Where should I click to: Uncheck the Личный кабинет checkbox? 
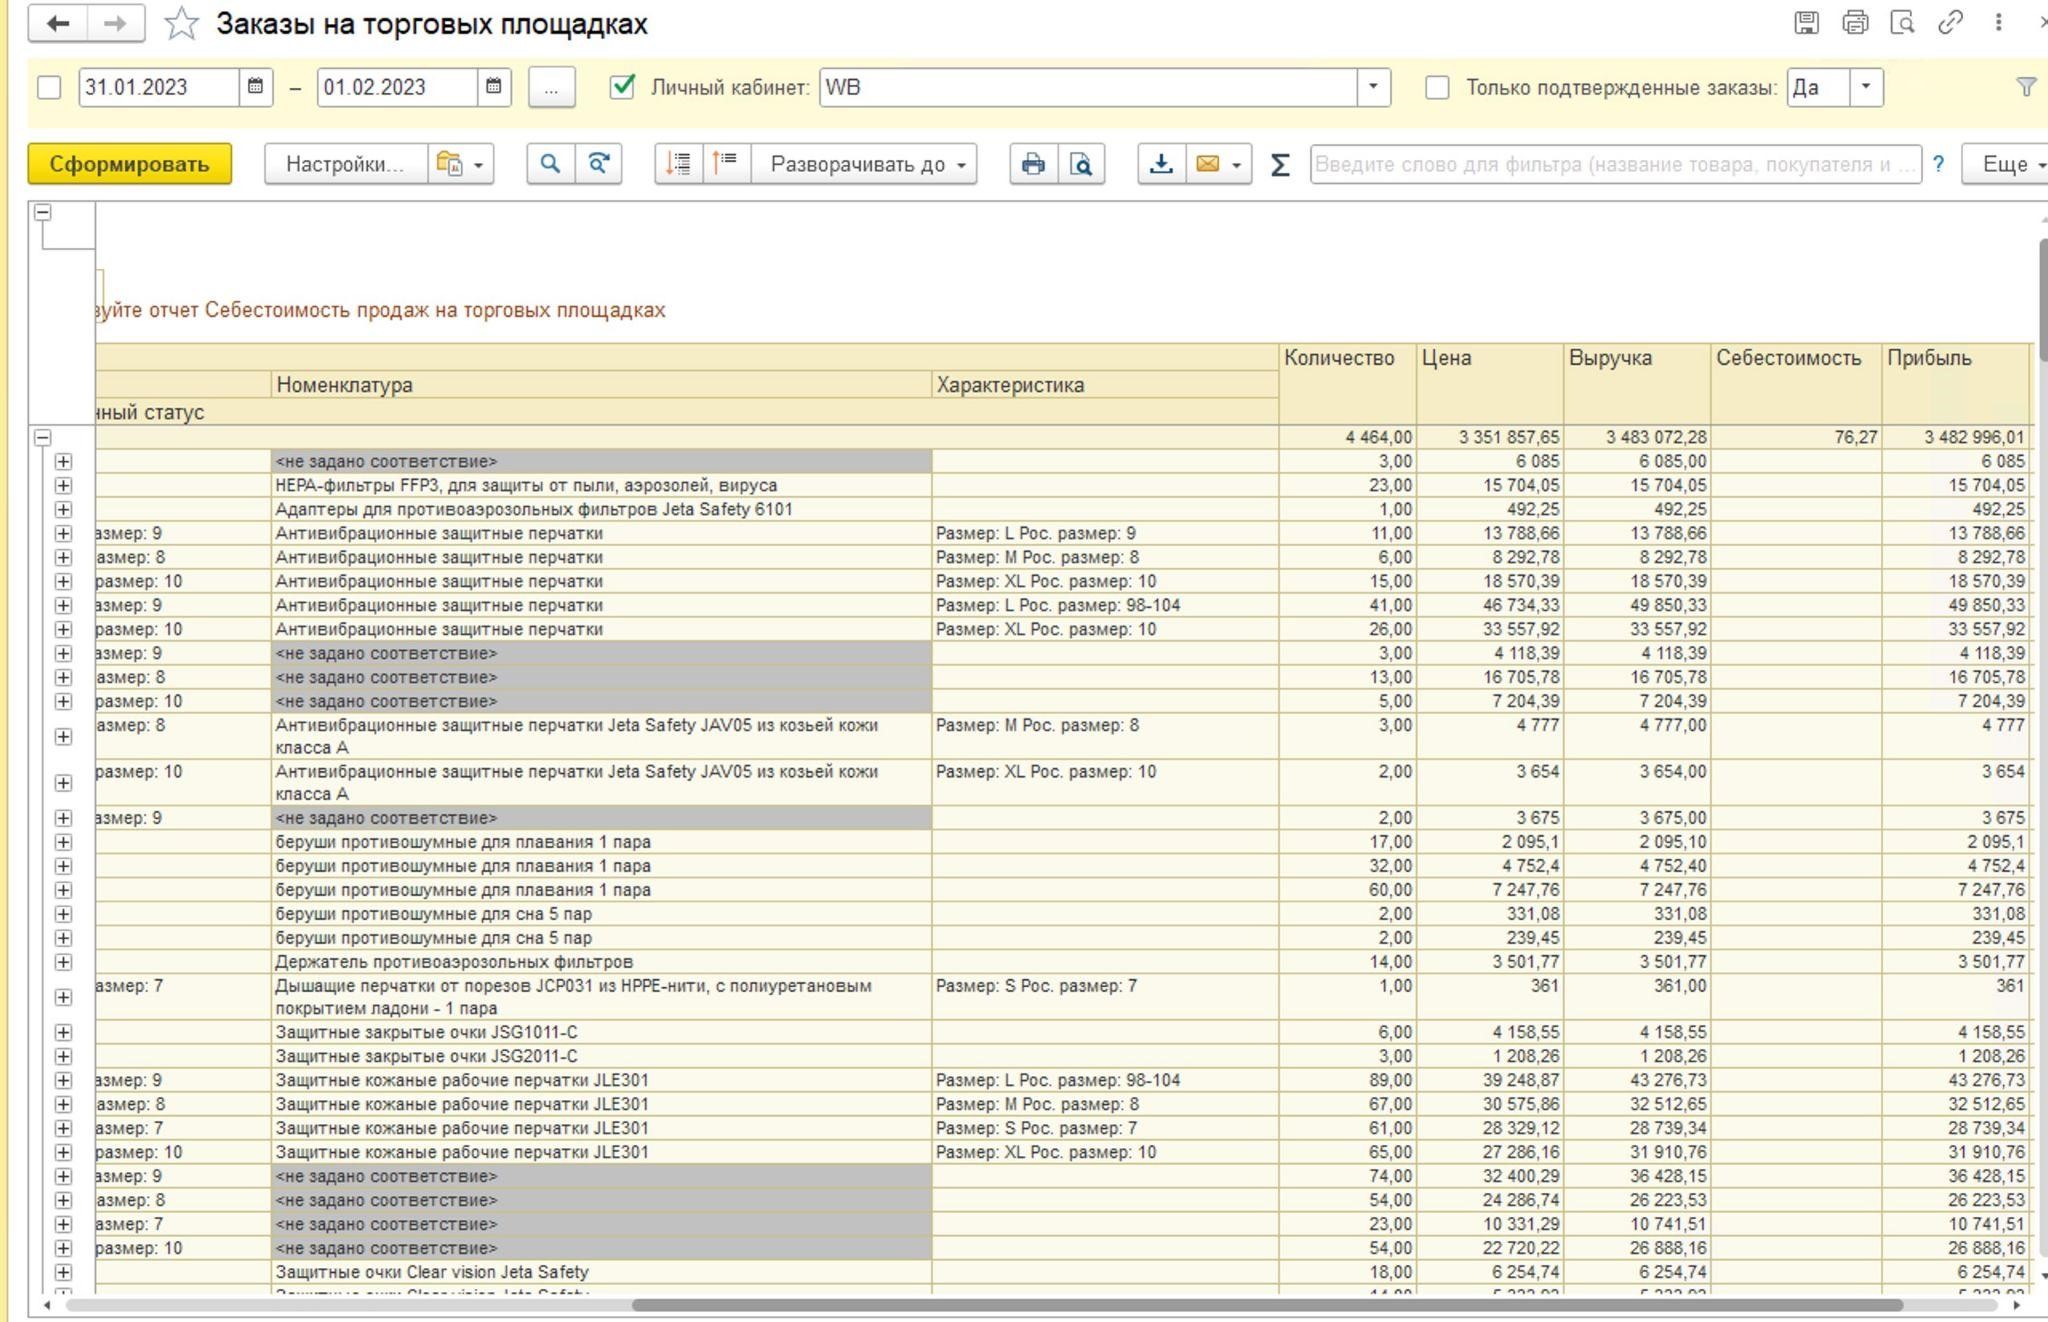622,87
